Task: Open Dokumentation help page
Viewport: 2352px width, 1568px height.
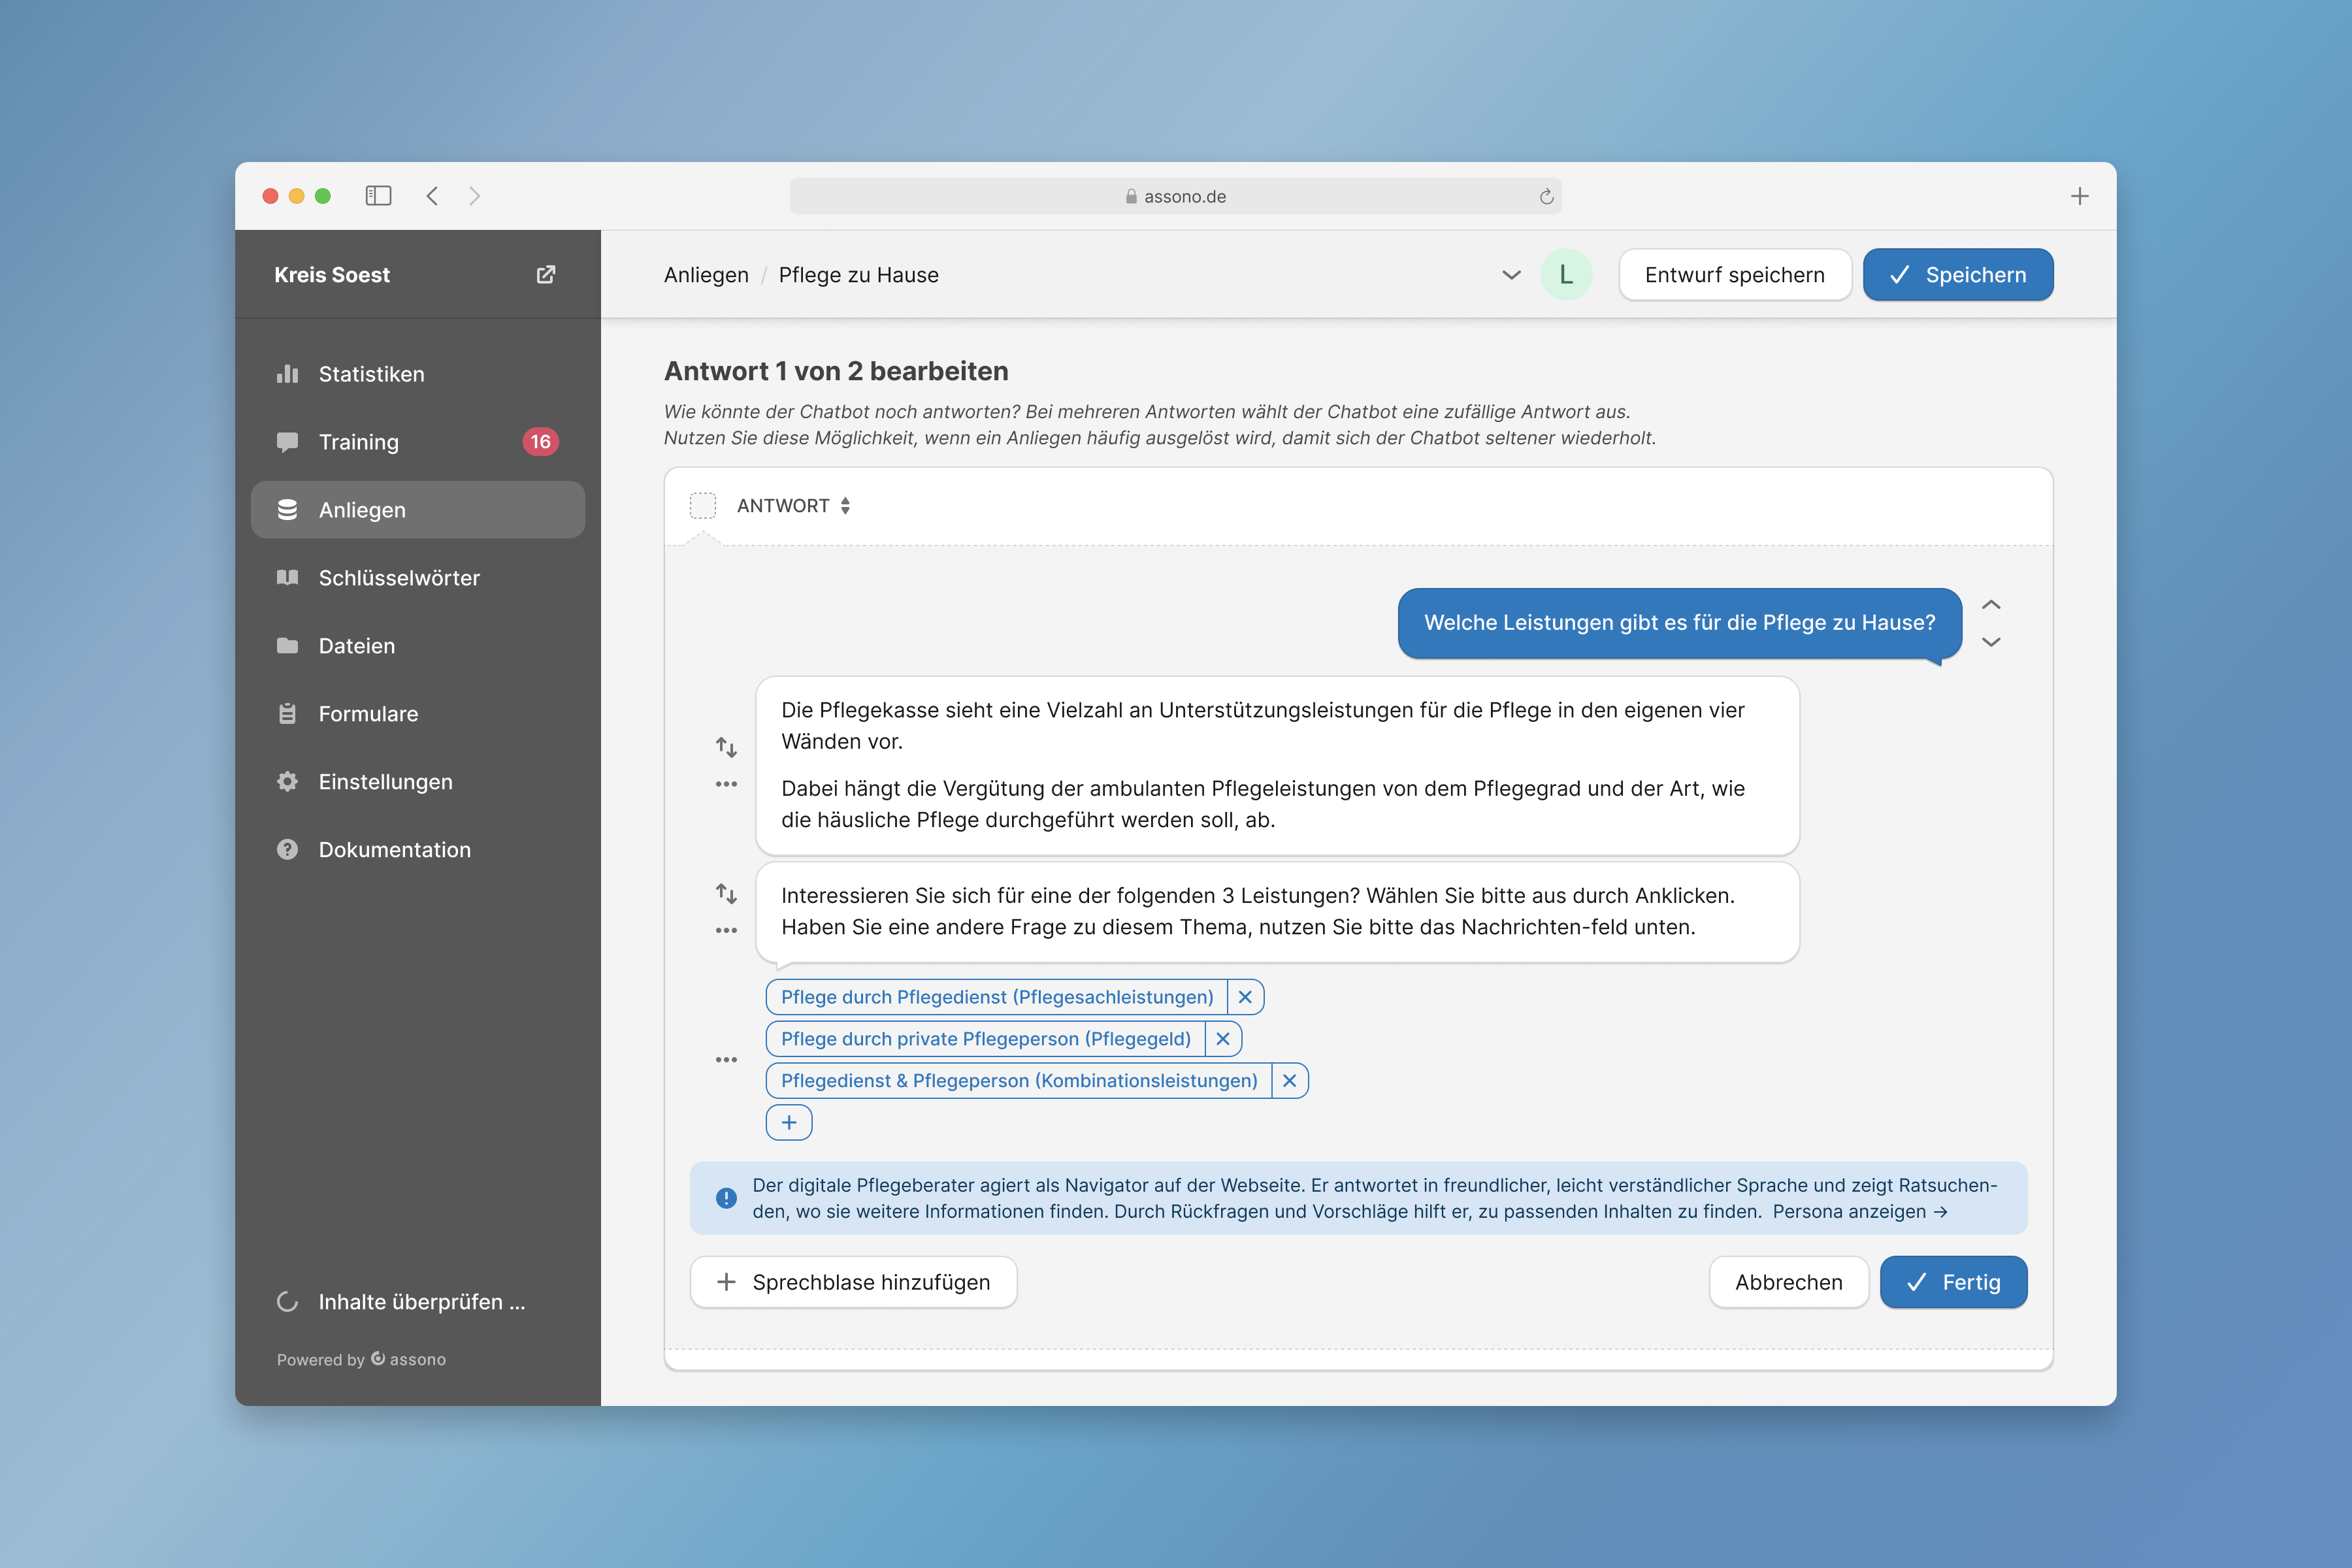Action: click(417, 850)
